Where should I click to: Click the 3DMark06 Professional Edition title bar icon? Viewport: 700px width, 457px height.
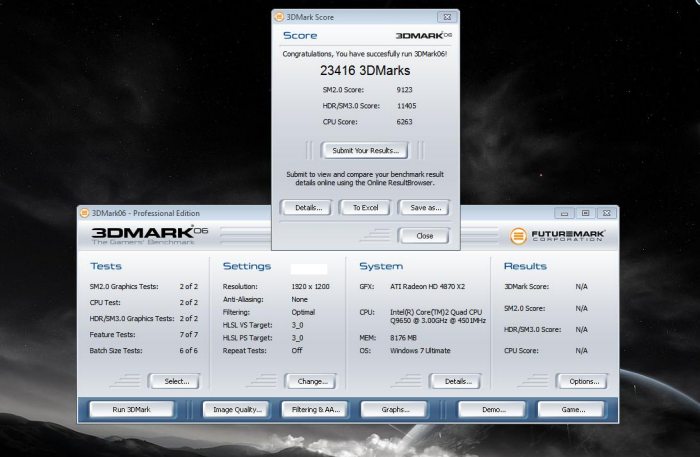point(84,213)
